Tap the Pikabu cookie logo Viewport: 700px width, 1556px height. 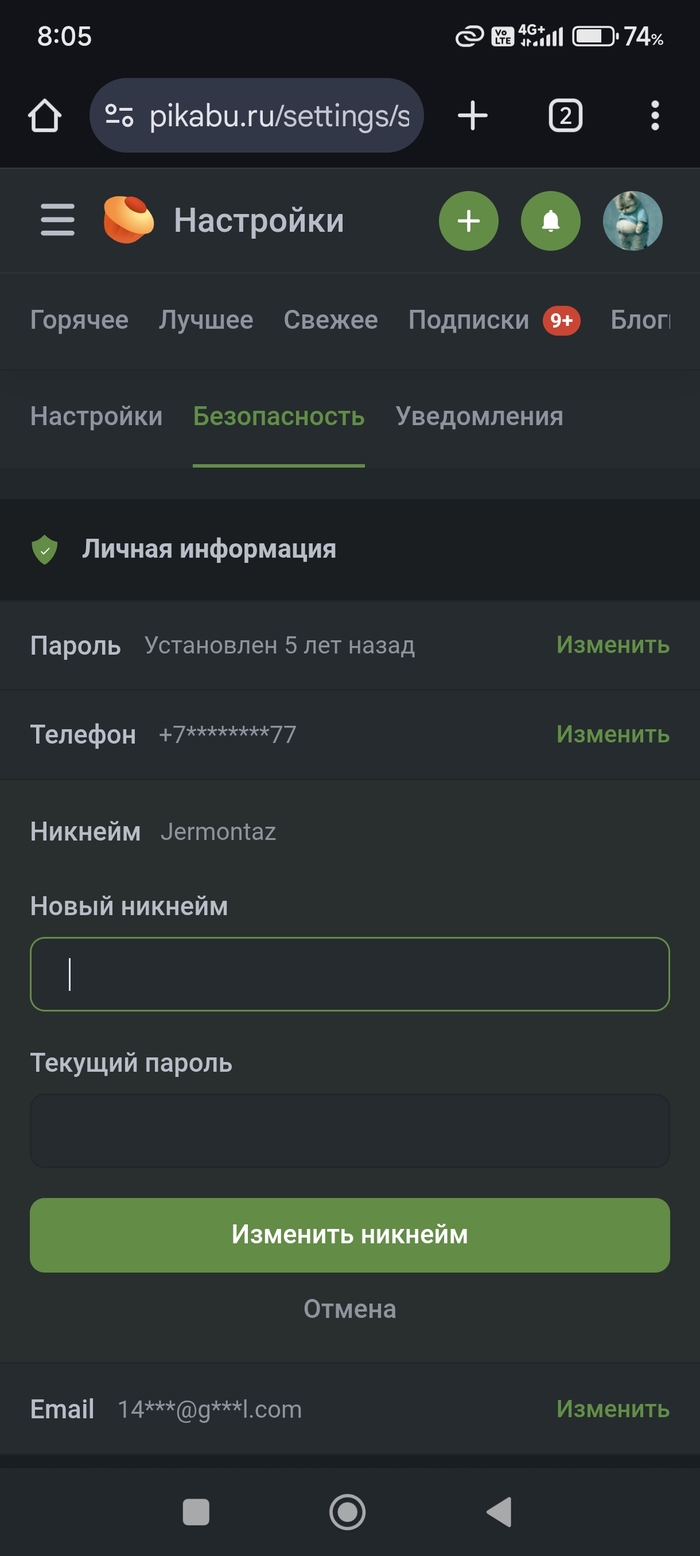pos(129,220)
